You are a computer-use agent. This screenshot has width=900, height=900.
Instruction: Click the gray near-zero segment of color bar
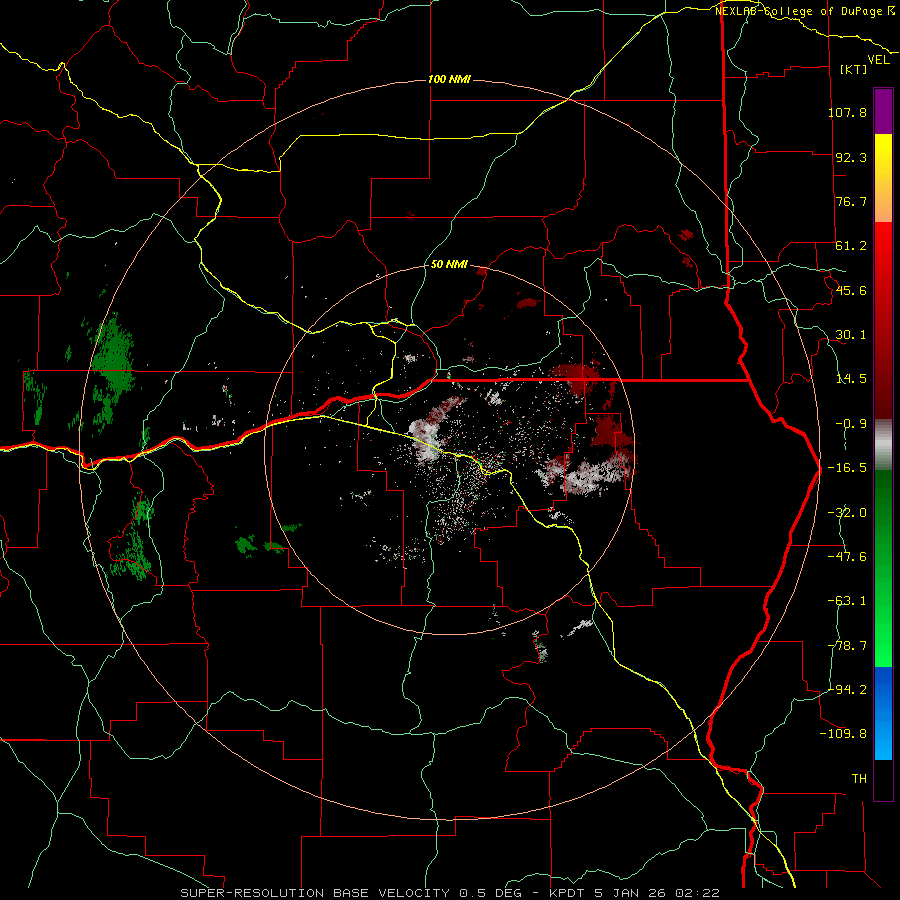883,445
